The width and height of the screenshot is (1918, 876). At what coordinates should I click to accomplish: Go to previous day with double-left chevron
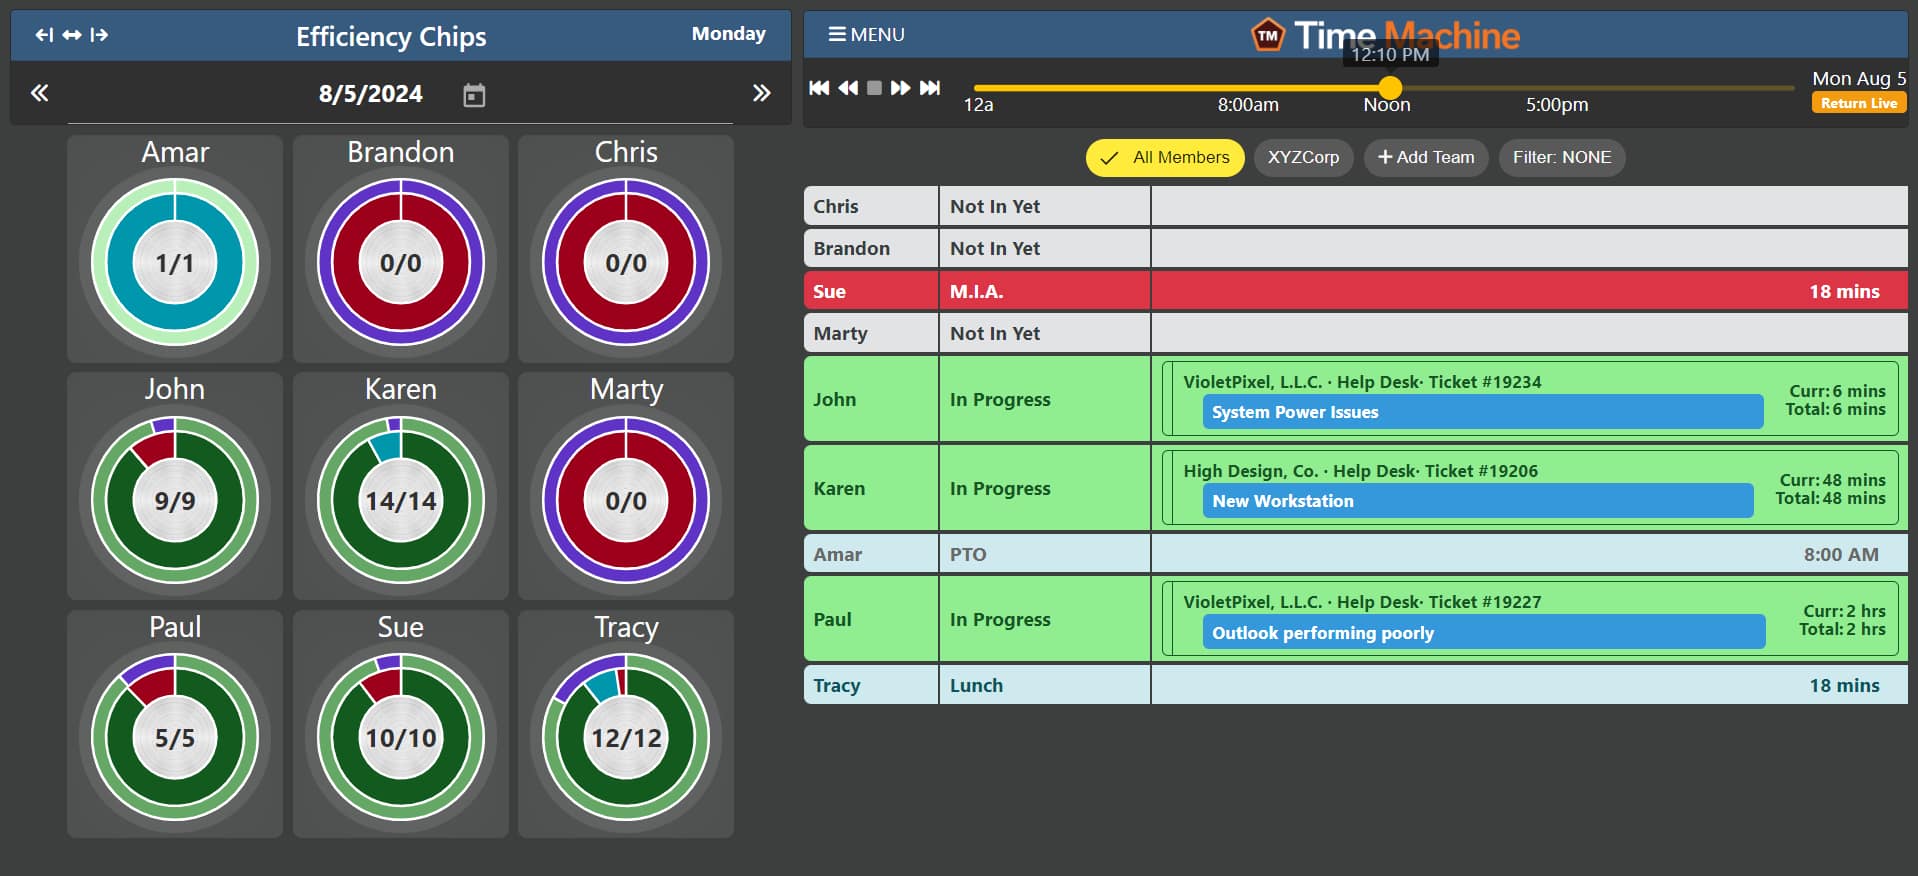pyautogui.click(x=39, y=94)
